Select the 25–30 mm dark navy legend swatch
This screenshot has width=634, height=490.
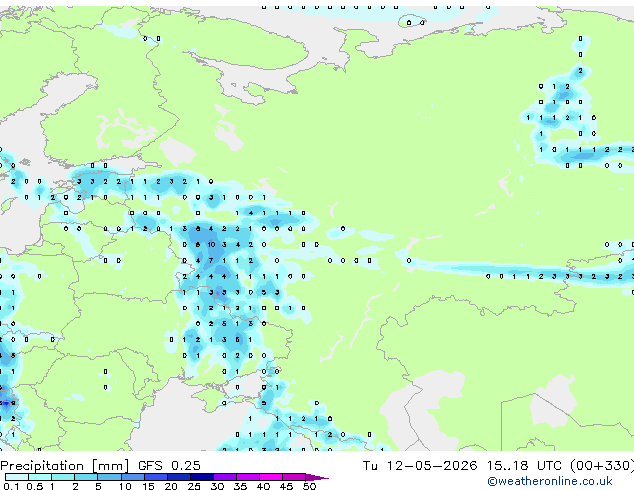click(x=202, y=477)
